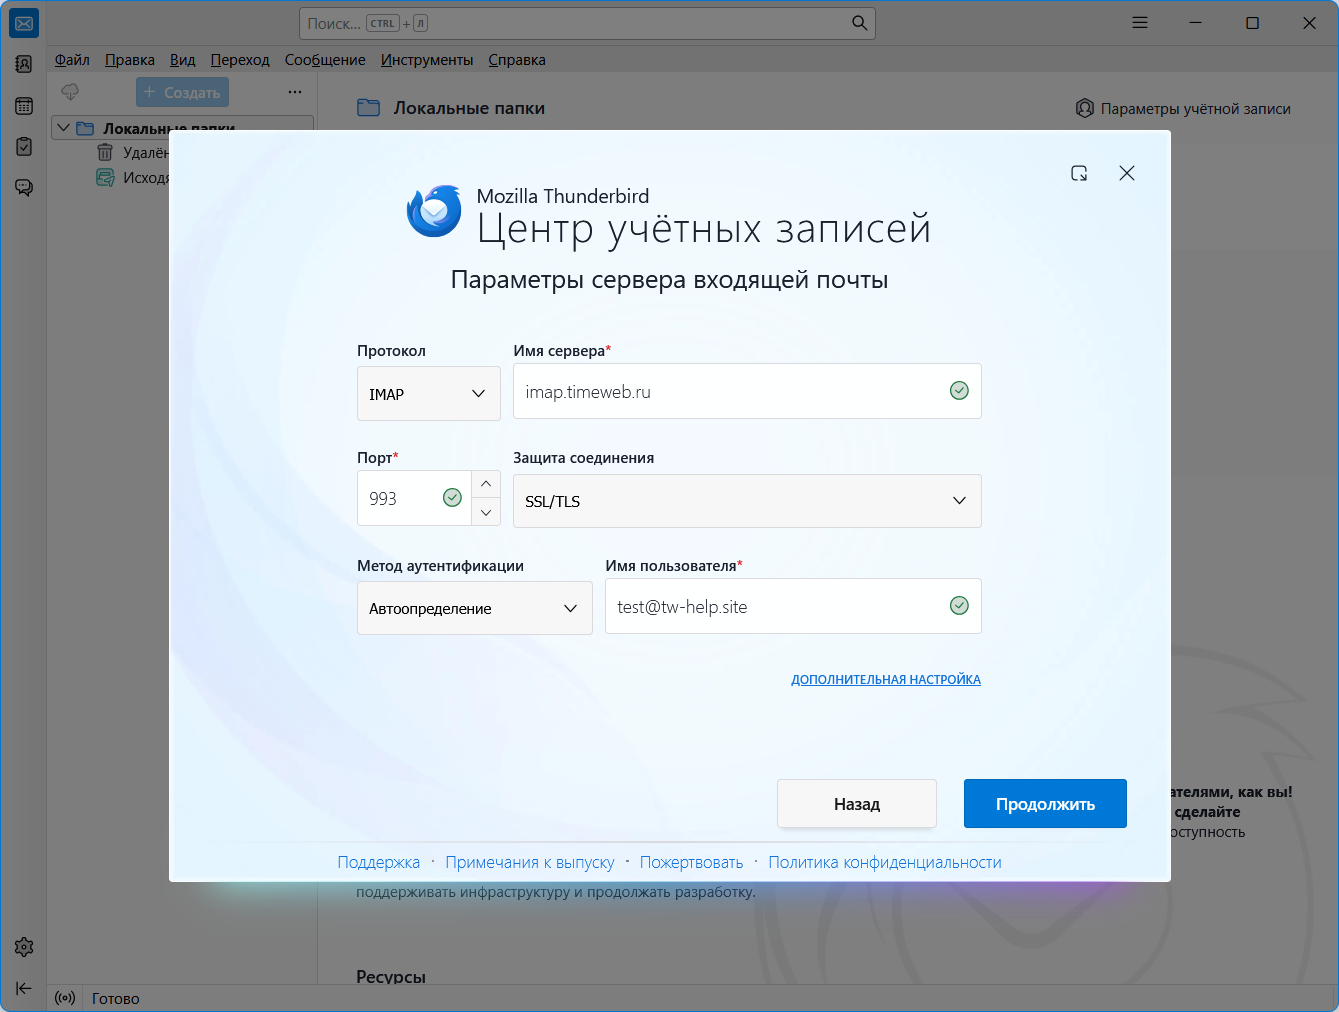Open Параметры учётной записи
Viewport: 1339px width, 1012px height.
click(x=1183, y=108)
